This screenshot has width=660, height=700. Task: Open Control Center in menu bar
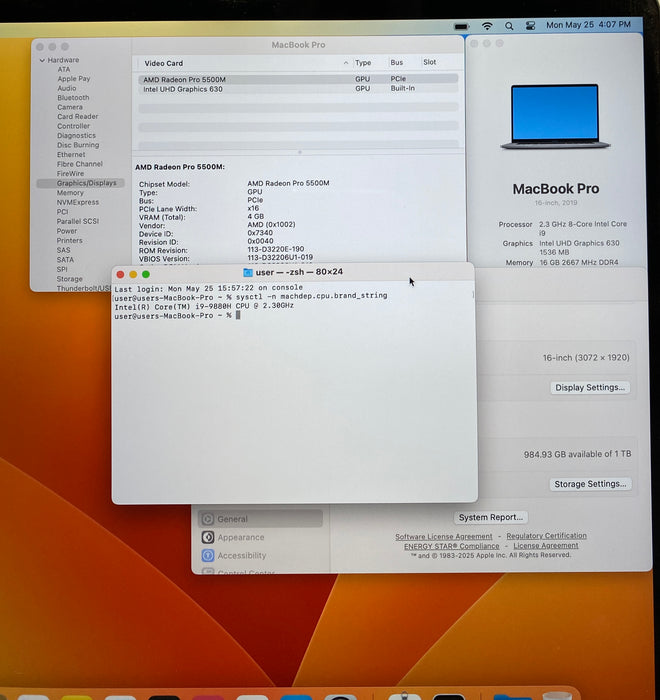pyautogui.click(x=530, y=26)
